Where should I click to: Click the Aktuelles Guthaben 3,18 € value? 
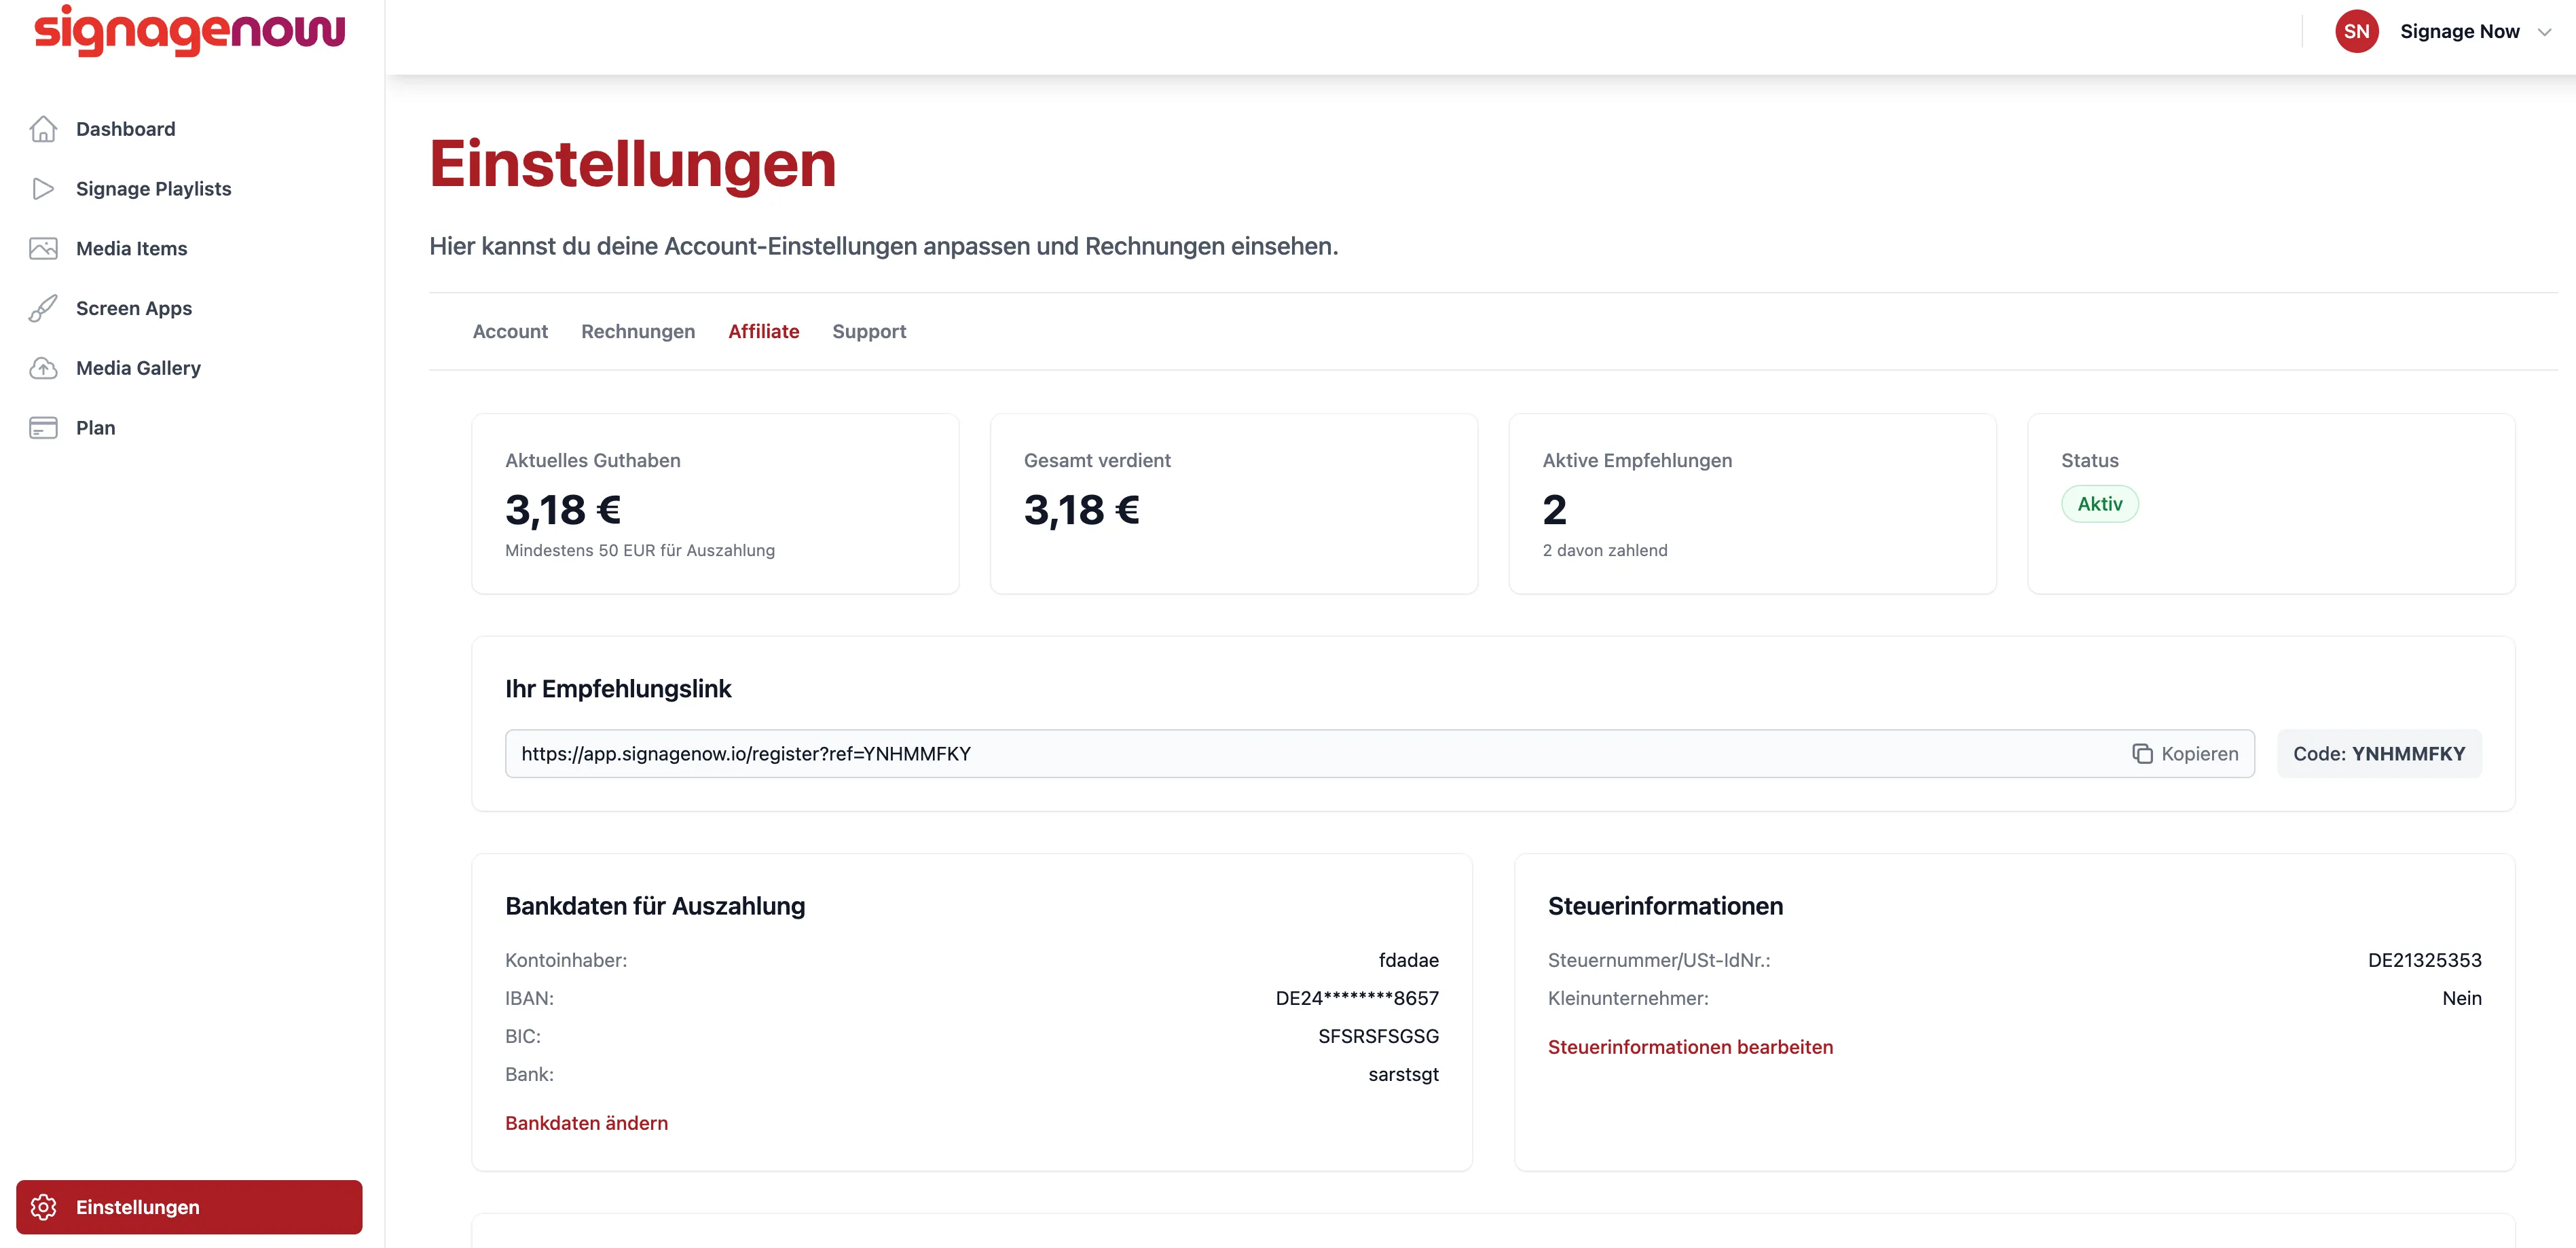coord(563,510)
